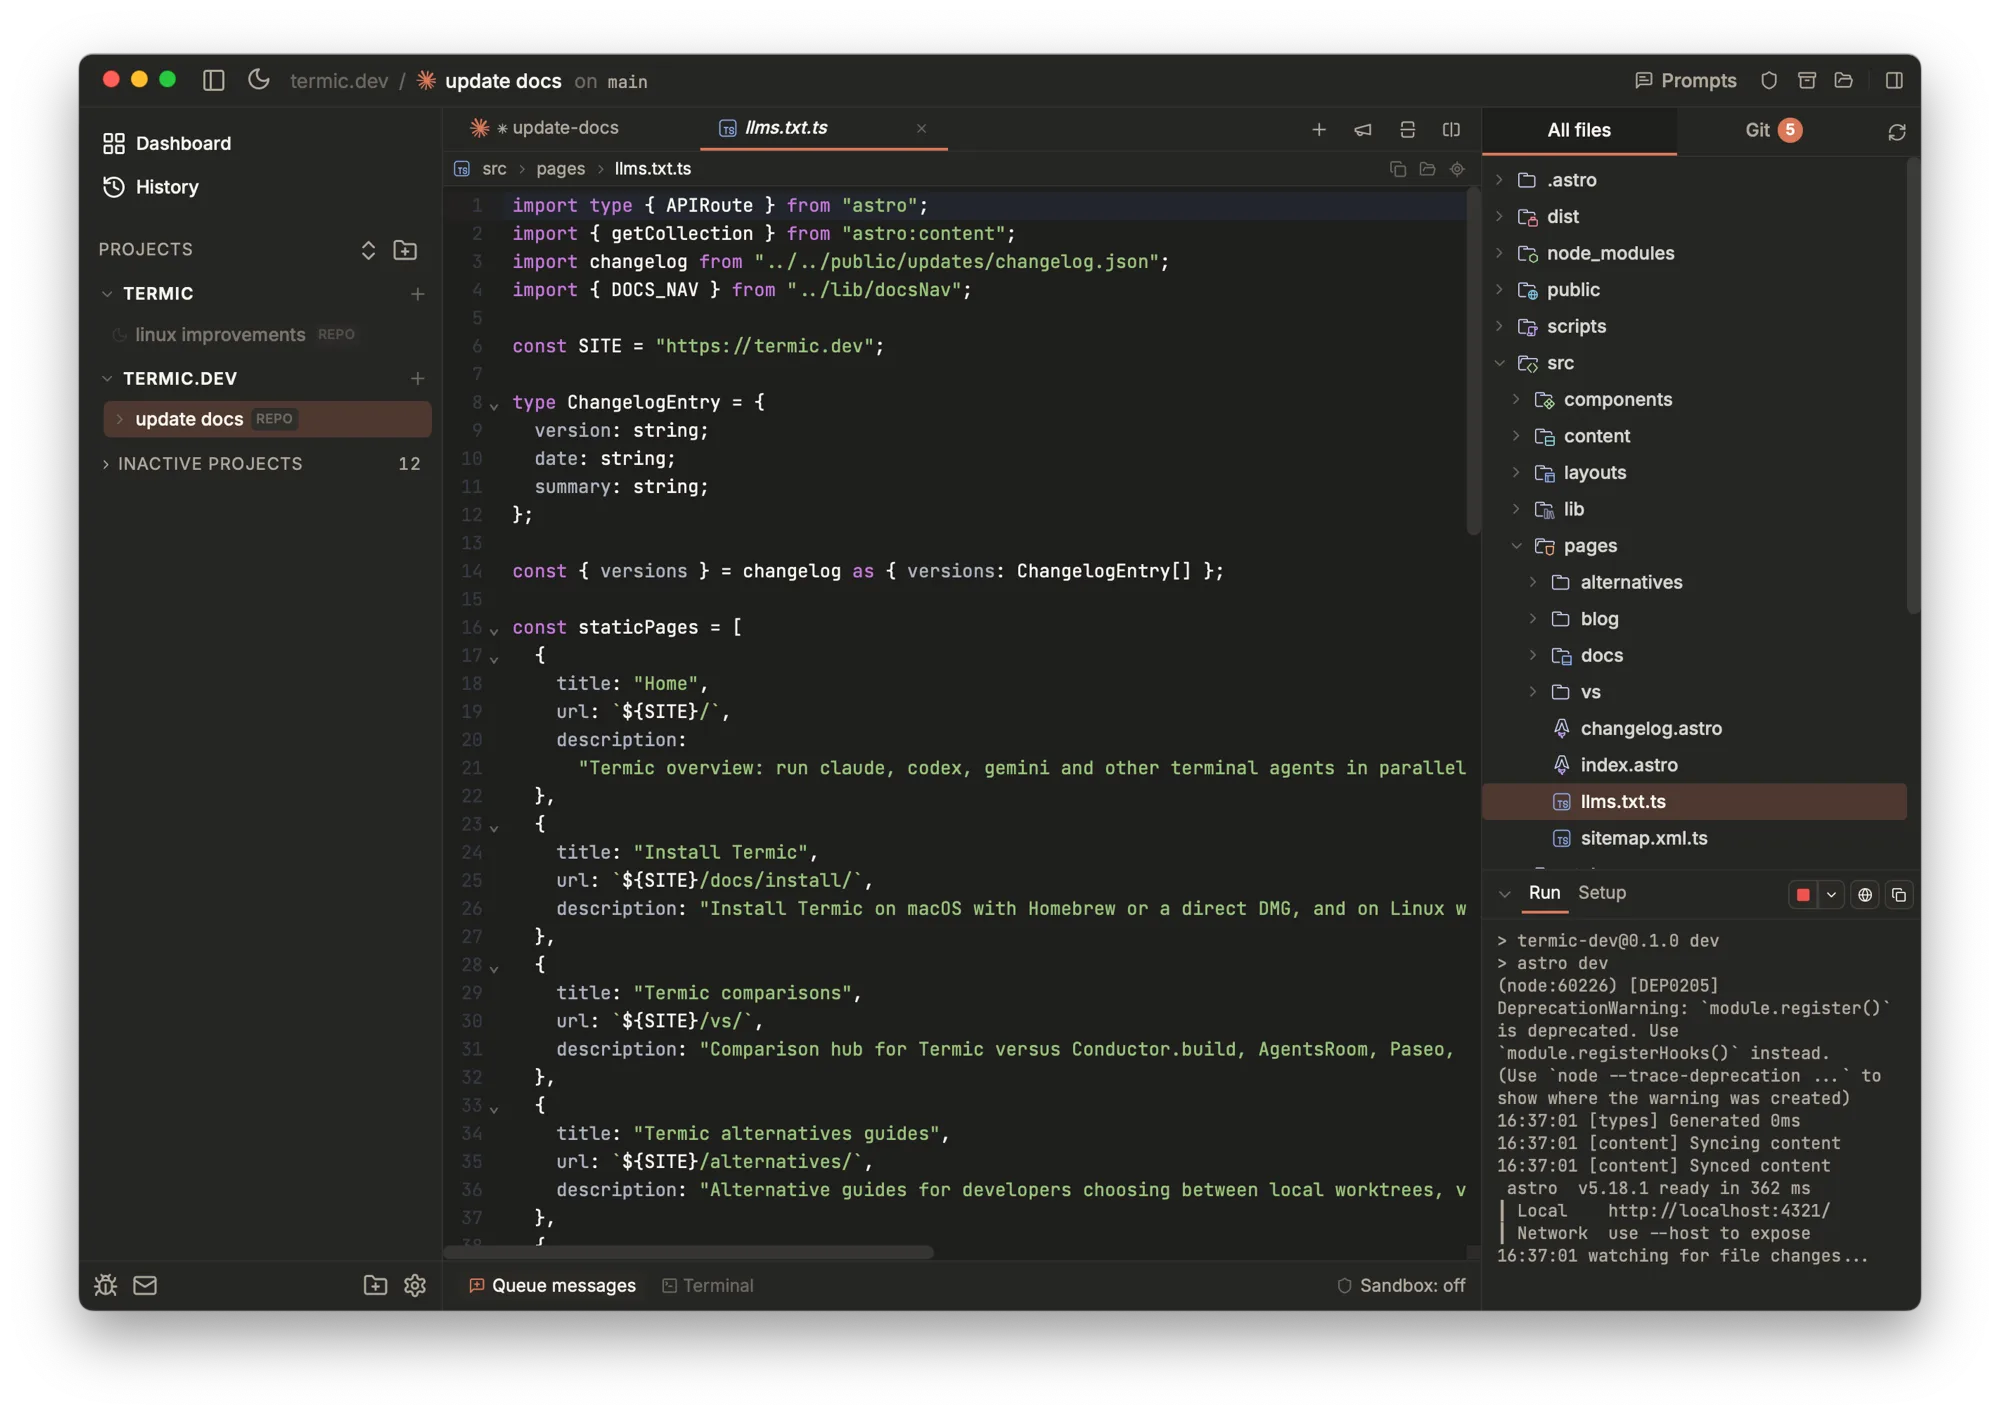Open History
This screenshot has width=2000, height=1415.
151,187
